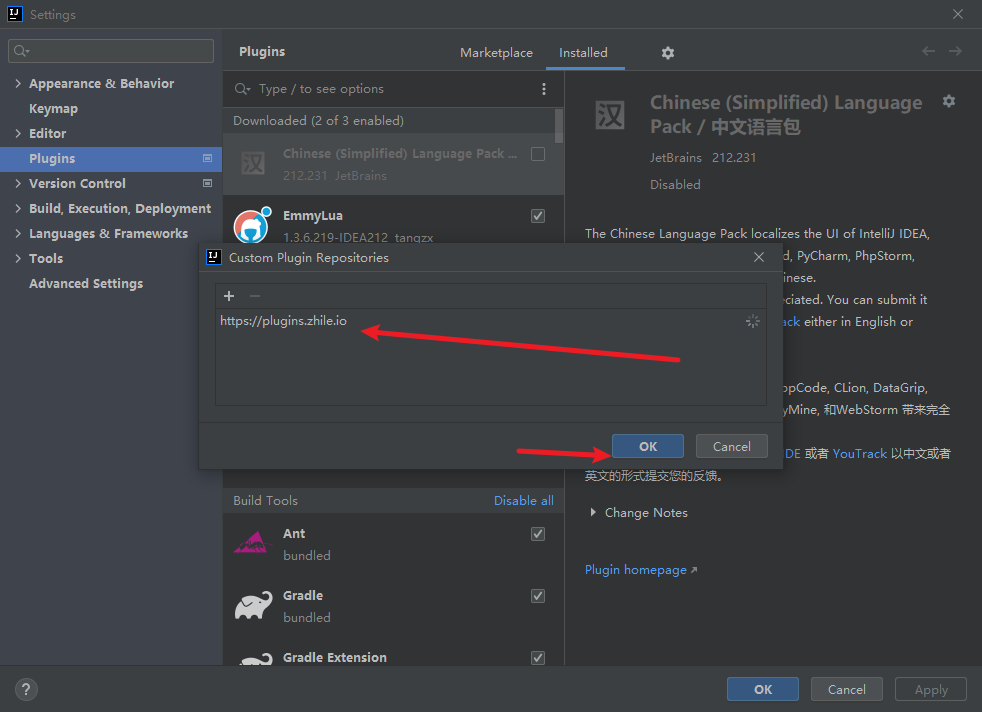Screen dimensions: 982x712
Task: Click the plugin search magnifier icon
Action: pos(242,89)
